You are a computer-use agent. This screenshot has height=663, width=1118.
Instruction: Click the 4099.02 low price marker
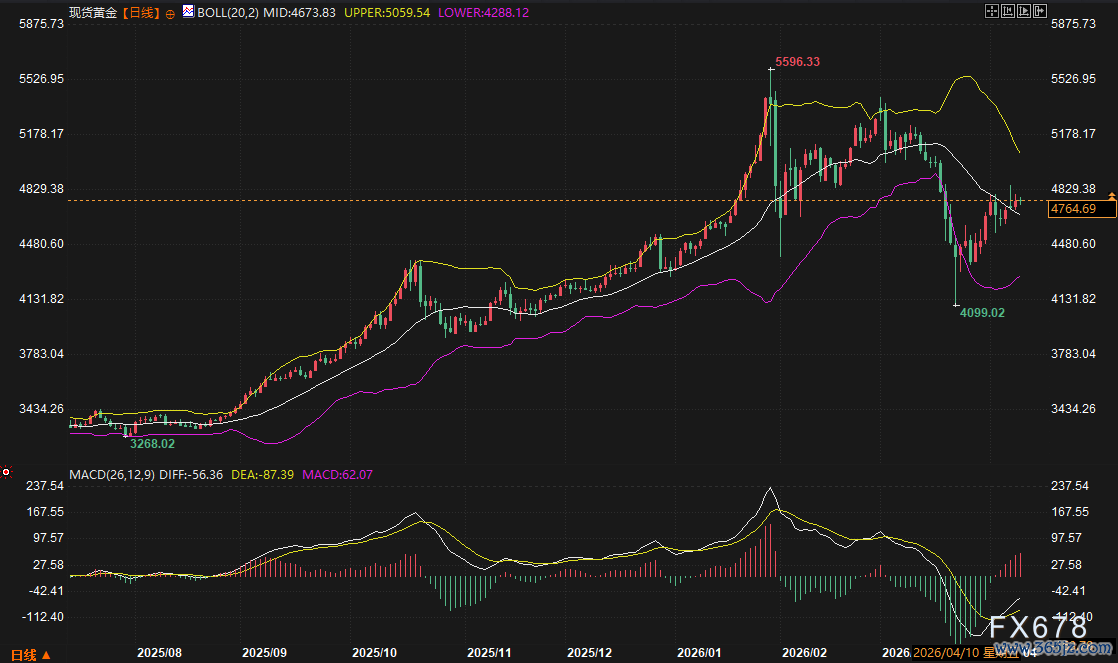coord(983,312)
